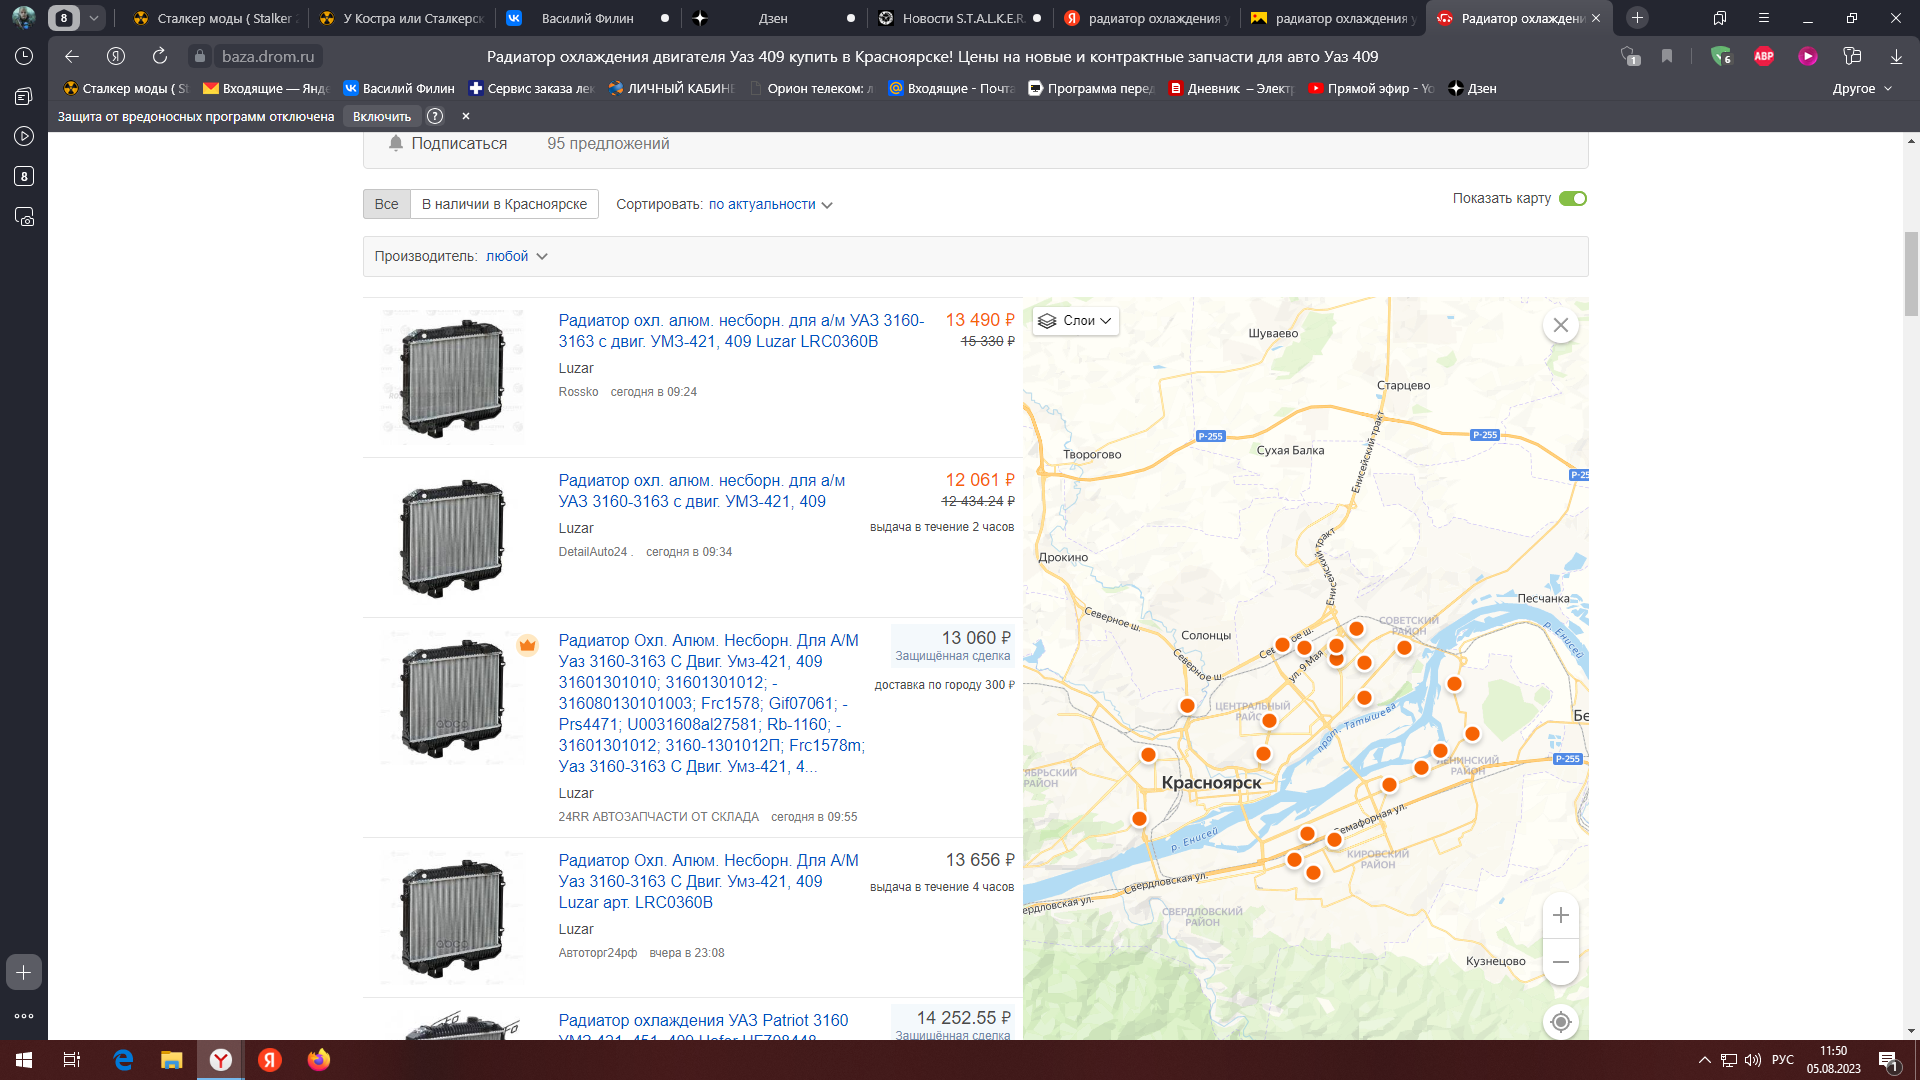Click the 'Красноярск' city label on map
1920x1080 pixels.
click(x=1211, y=783)
